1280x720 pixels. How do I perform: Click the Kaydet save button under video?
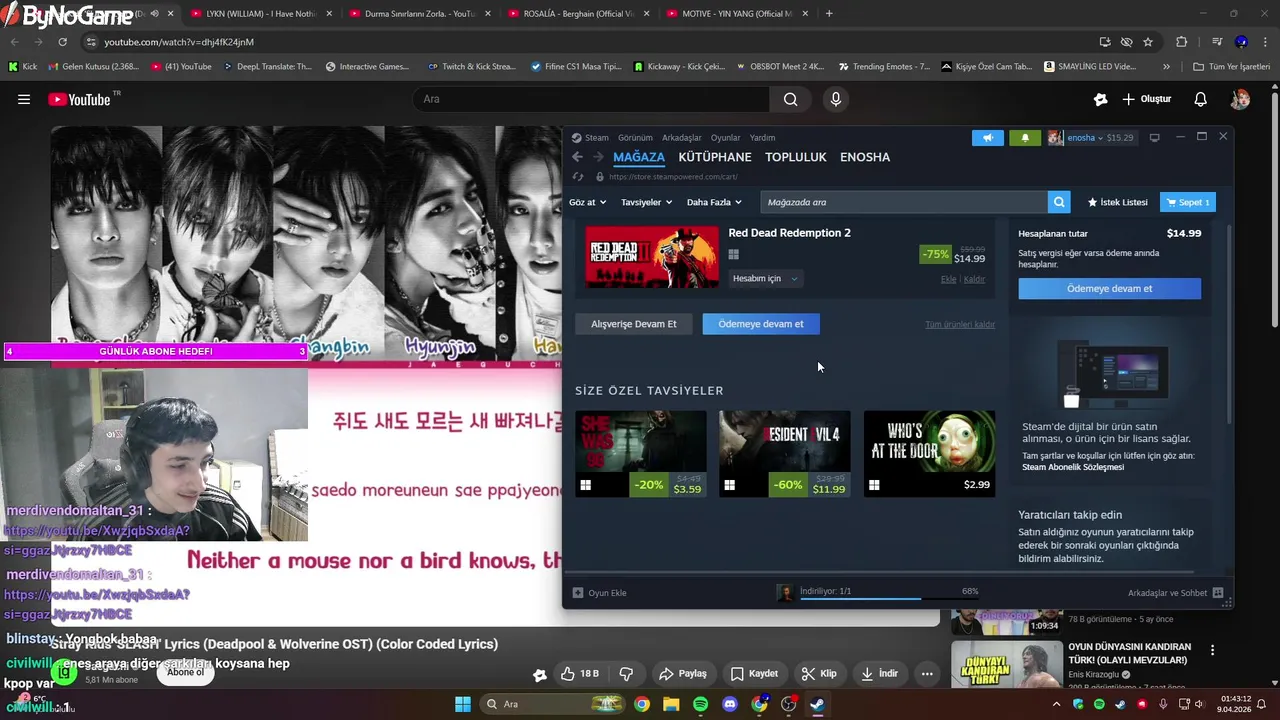(x=753, y=674)
